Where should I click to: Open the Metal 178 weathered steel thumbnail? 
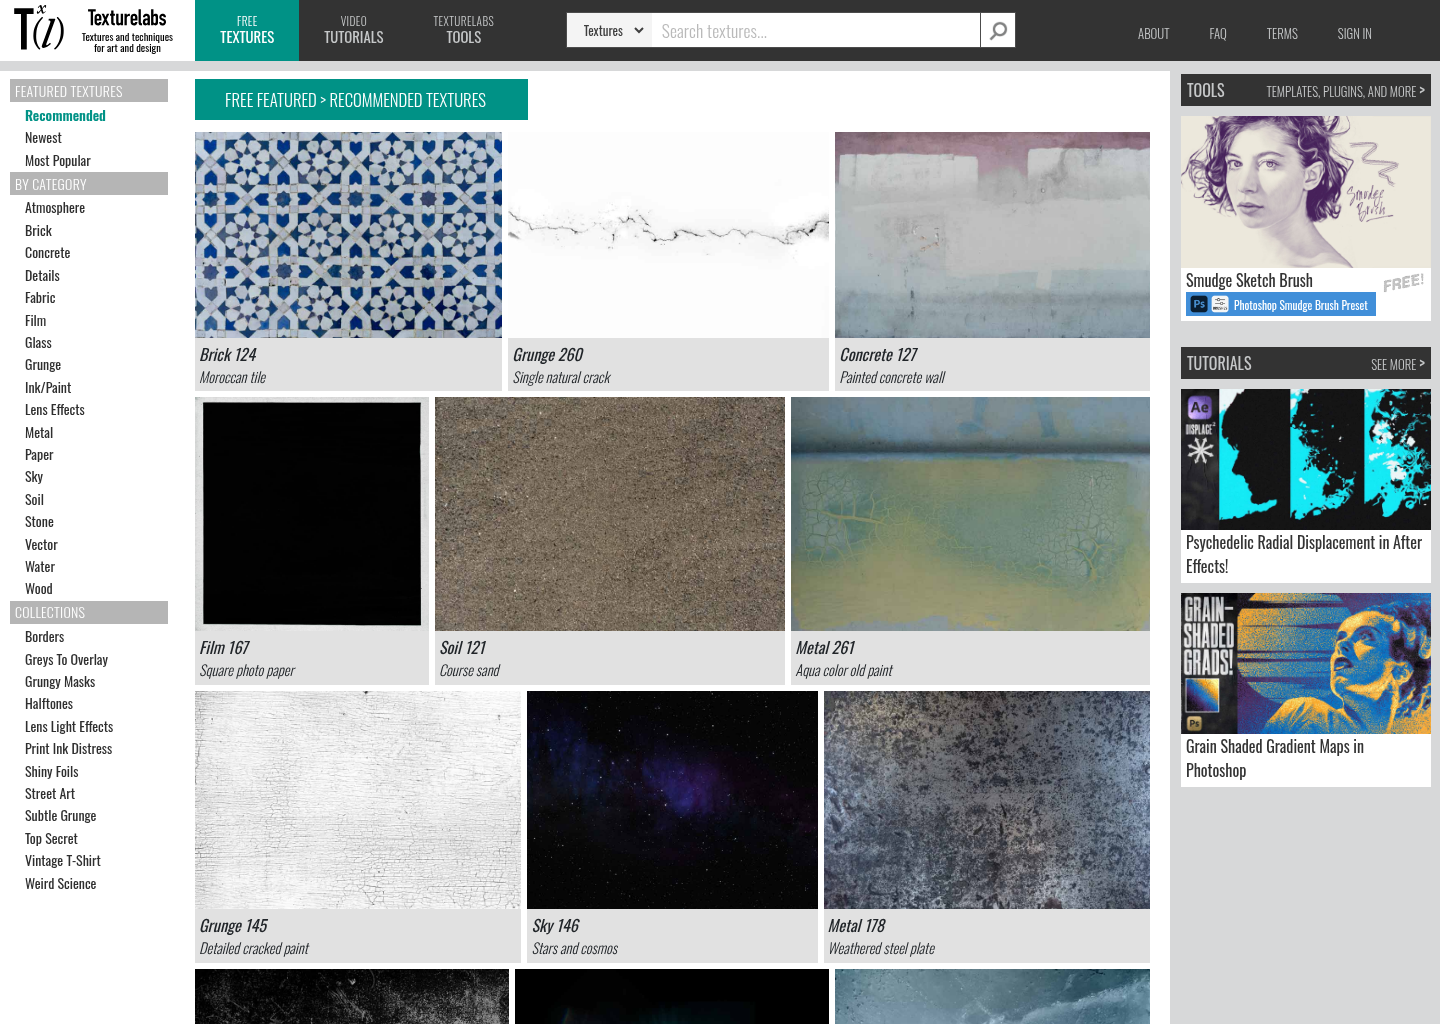[x=987, y=800]
